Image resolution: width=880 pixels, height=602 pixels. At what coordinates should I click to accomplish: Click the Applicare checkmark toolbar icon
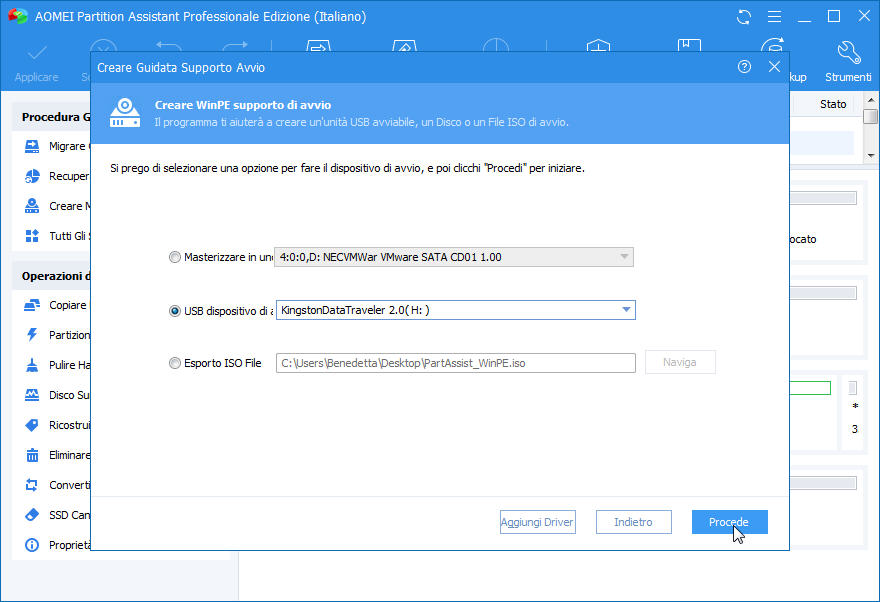[37, 54]
